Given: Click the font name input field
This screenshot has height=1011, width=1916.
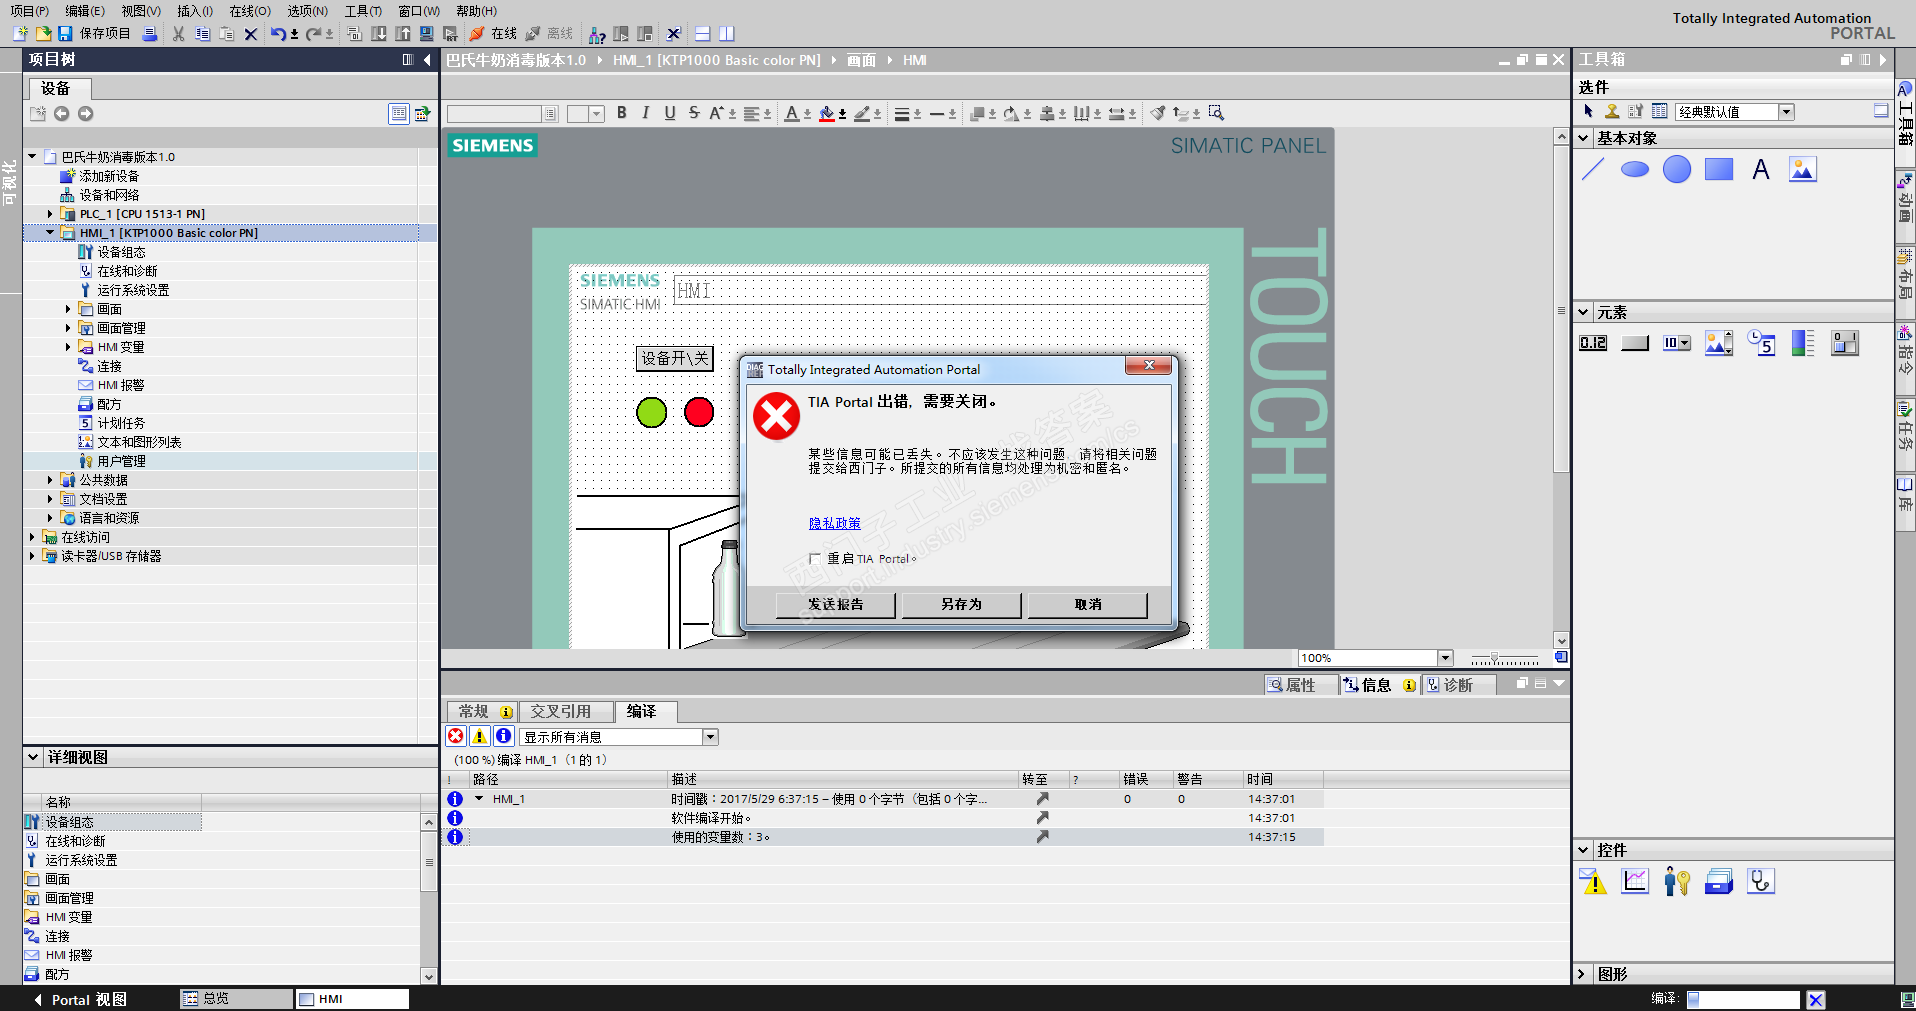Looking at the screenshot, I should (x=495, y=114).
